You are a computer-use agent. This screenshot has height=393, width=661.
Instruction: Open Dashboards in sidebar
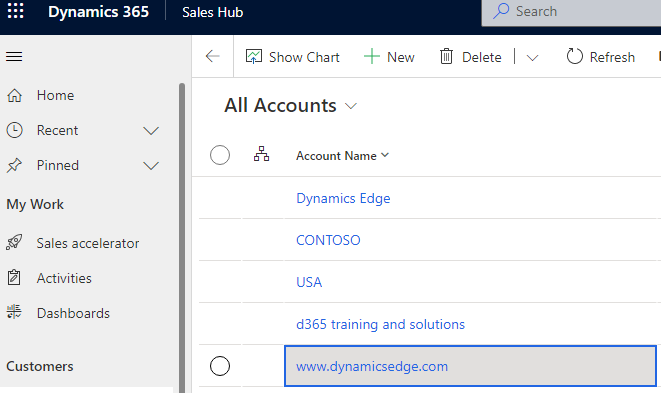coord(73,313)
